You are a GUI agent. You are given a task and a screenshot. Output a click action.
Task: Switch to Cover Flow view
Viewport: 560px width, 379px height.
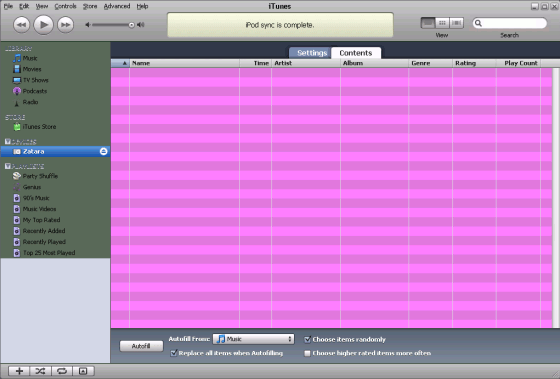[456, 23]
